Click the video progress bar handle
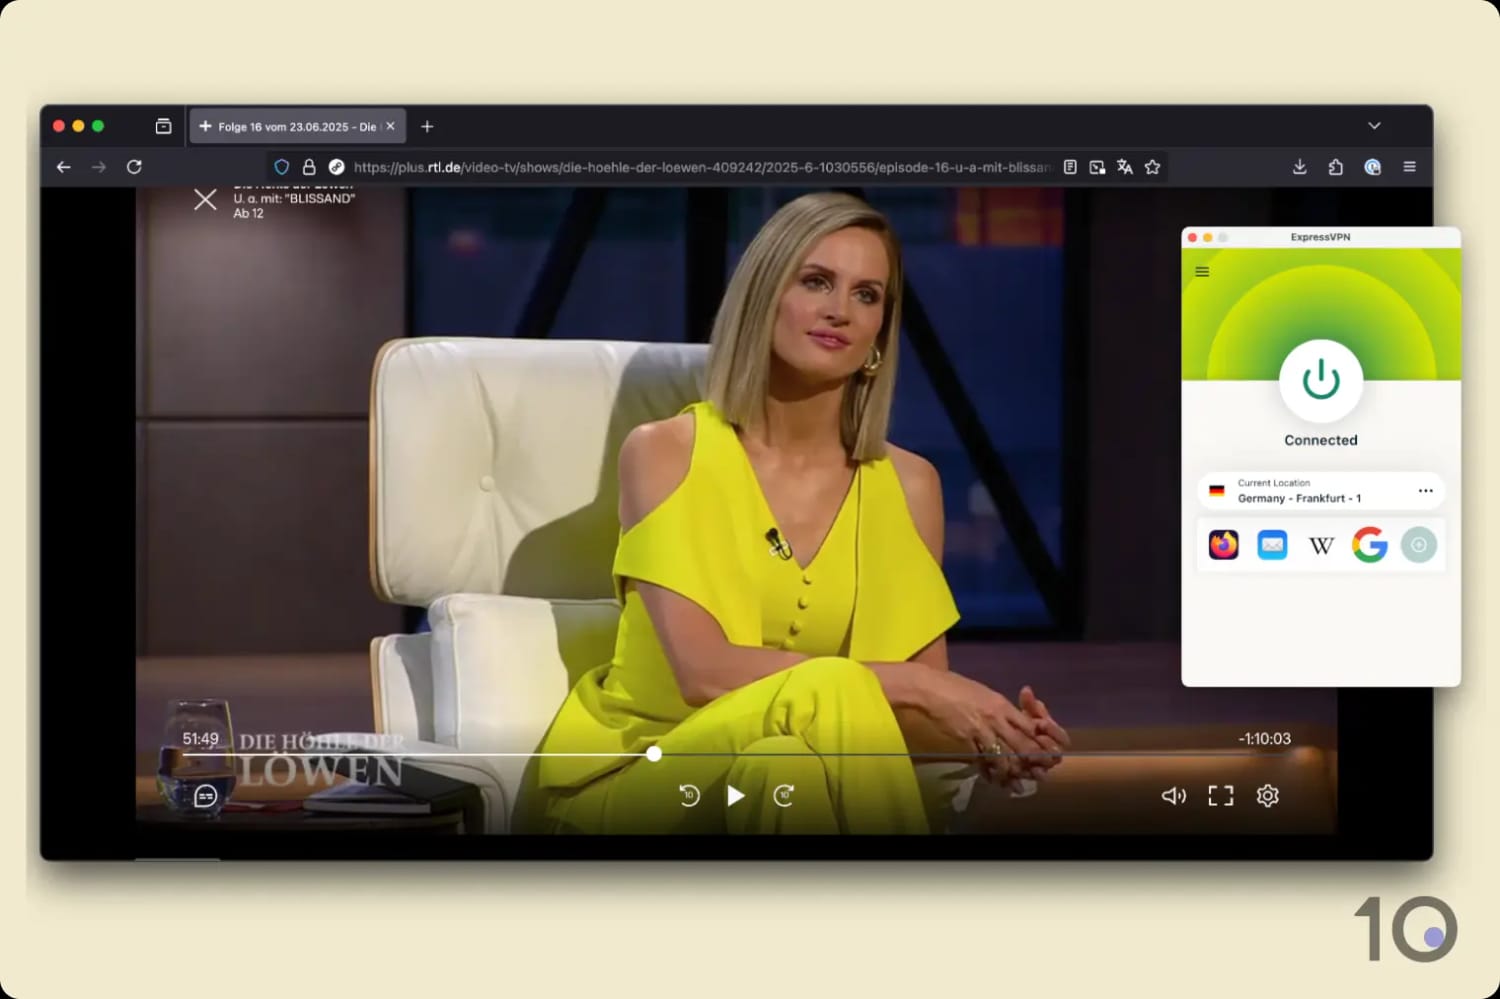 (654, 754)
